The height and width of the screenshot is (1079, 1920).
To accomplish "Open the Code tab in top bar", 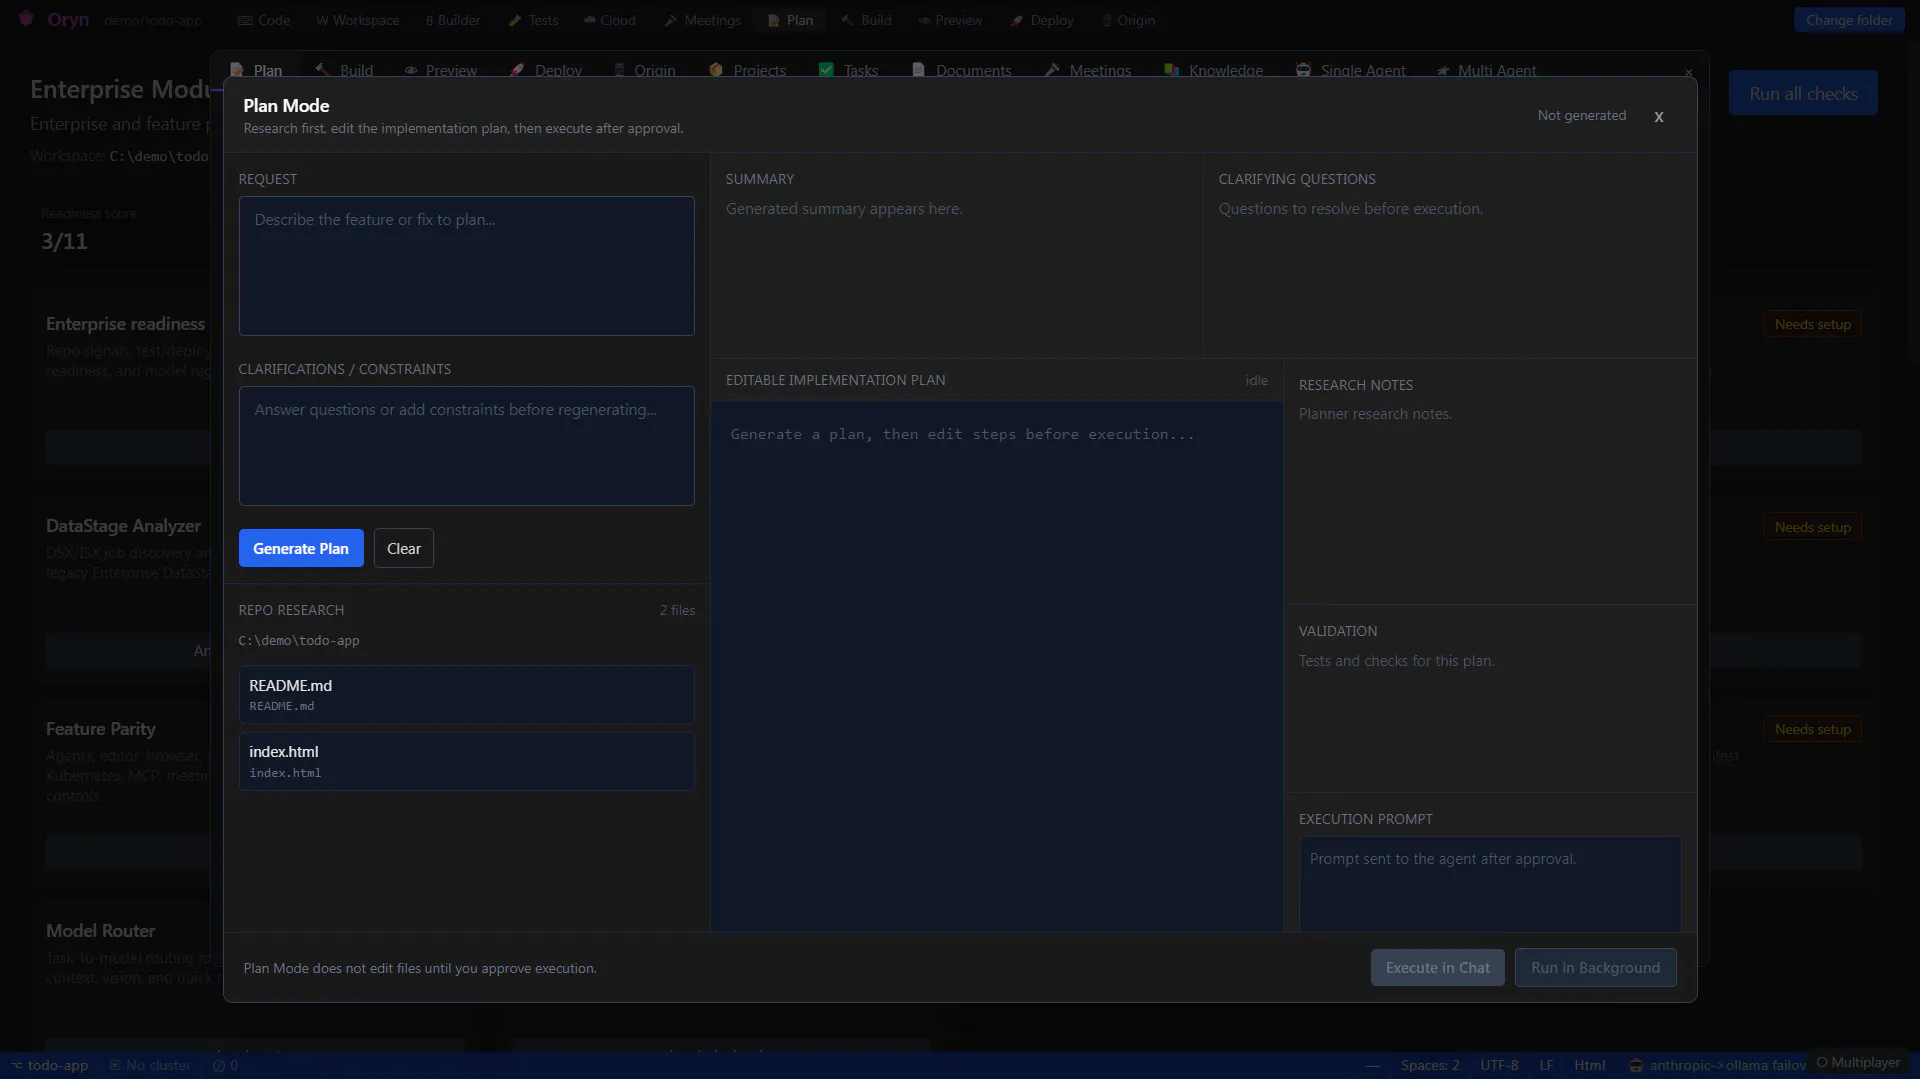I will click(x=264, y=20).
